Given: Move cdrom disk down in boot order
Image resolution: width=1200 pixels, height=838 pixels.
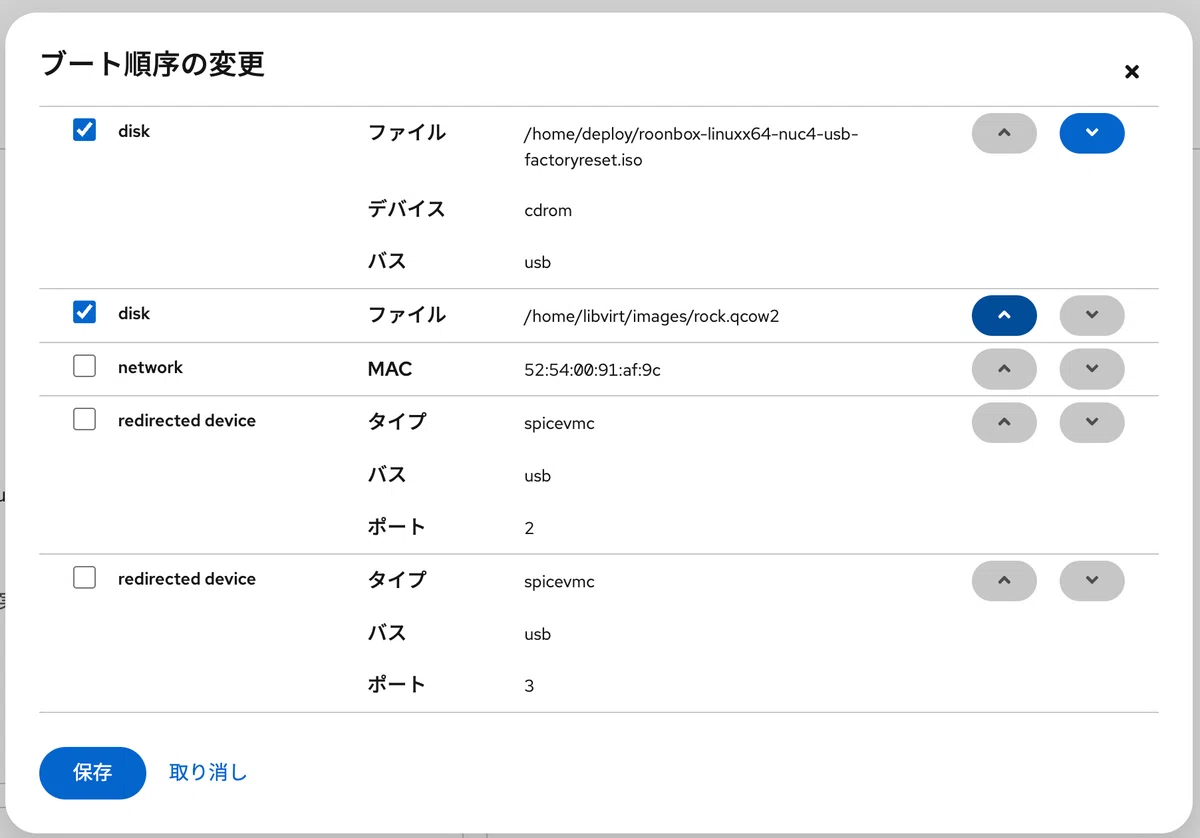Looking at the screenshot, I should (x=1092, y=133).
